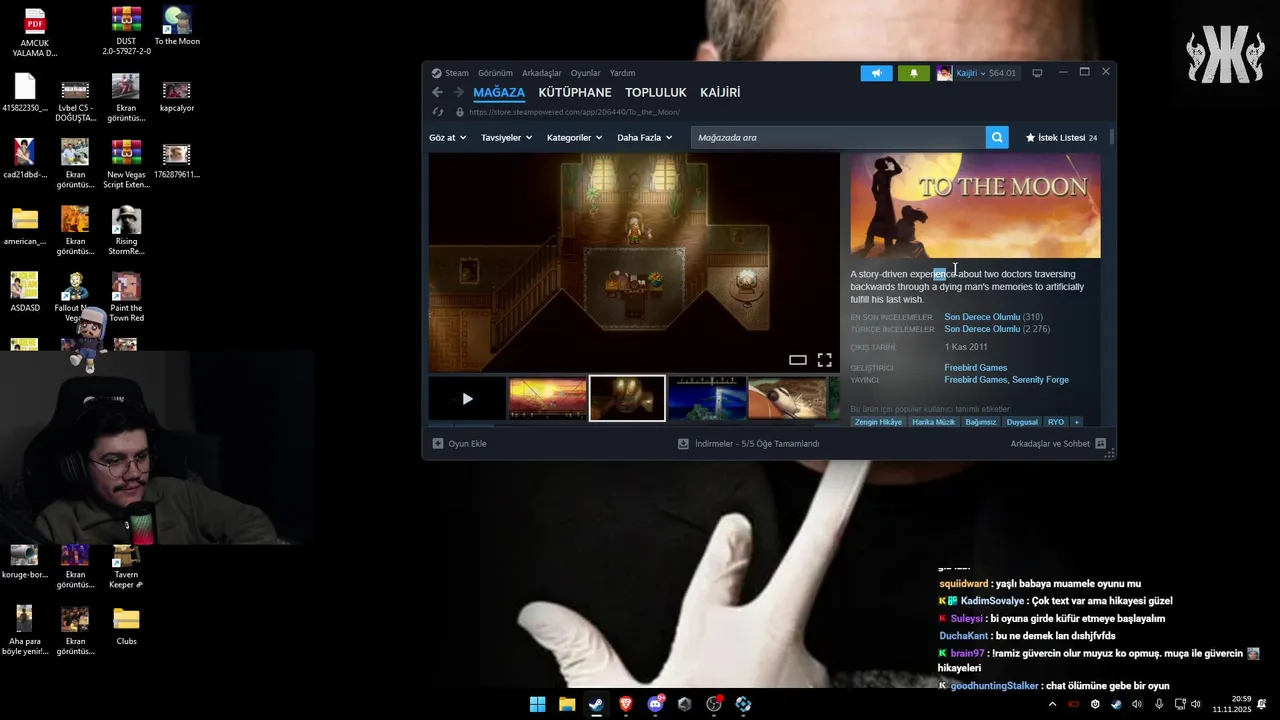Image resolution: width=1280 pixels, height=720 pixels.
Task: Open recent reviews Son Derece Olumlu (310)
Action: (993, 317)
